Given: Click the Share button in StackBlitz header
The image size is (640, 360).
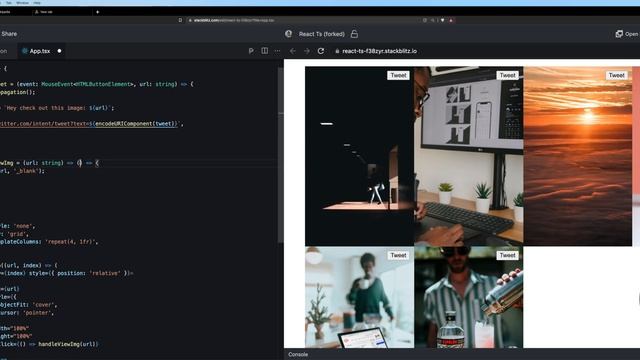Looking at the screenshot, I should 9,34.
